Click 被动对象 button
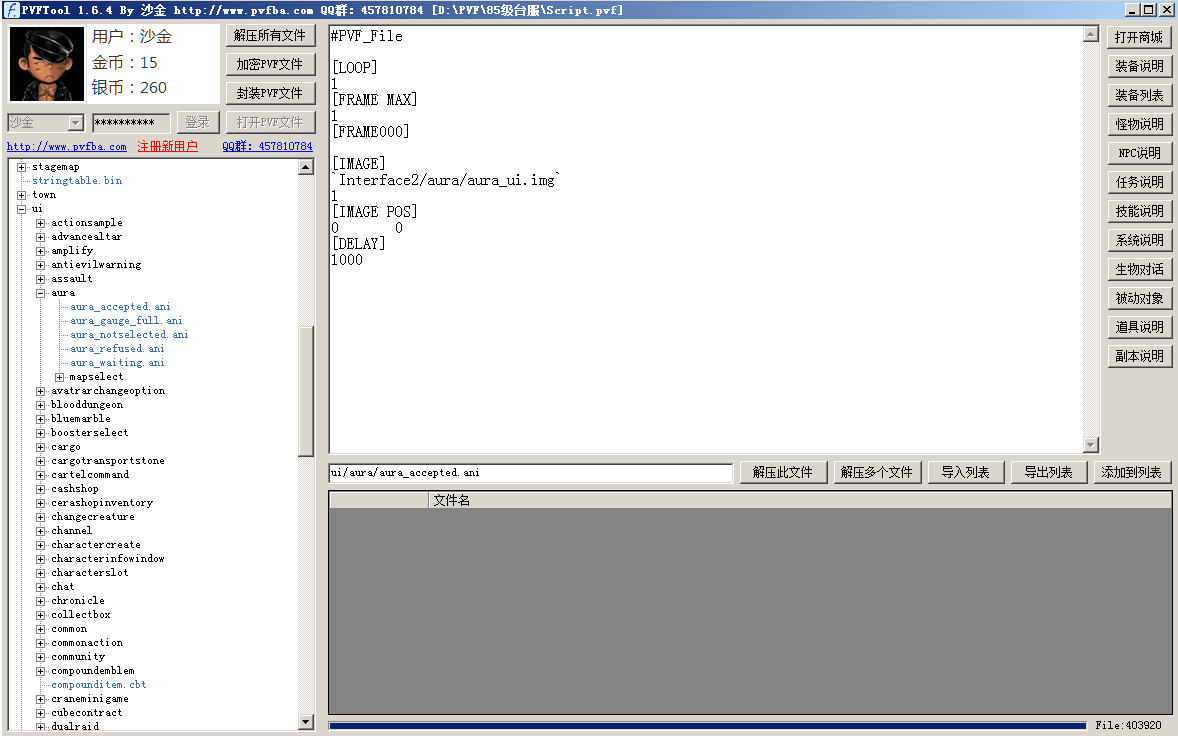The image size is (1178, 736). (1139, 299)
